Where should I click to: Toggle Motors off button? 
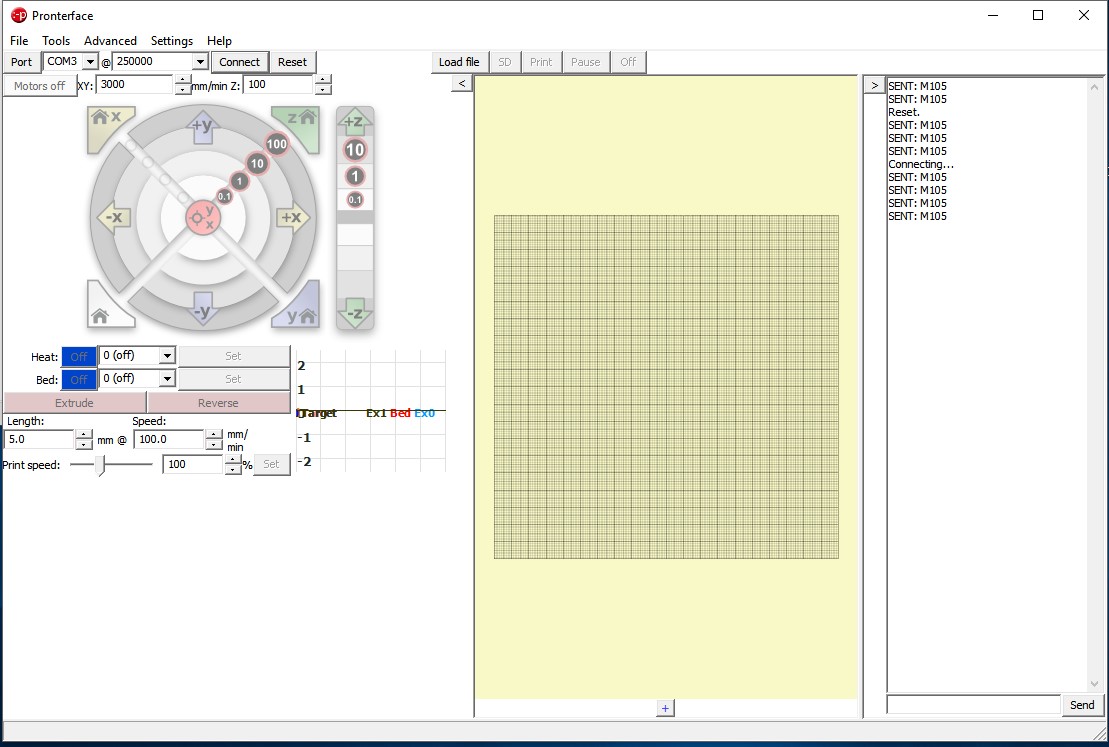pyautogui.click(x=40, y=86)
